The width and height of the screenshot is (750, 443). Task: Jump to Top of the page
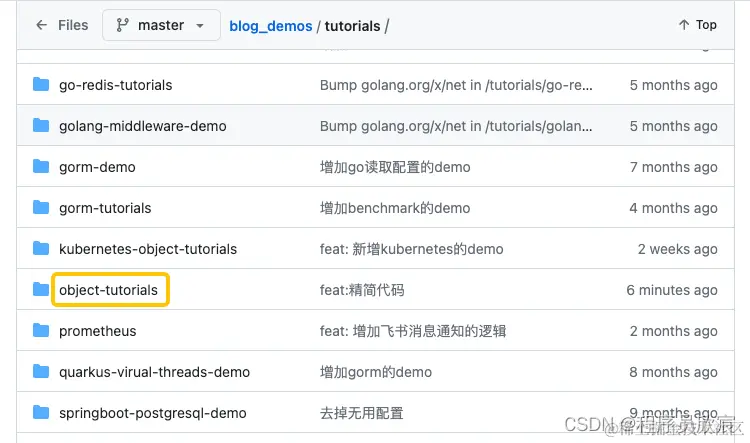click(x=706, y=24)
